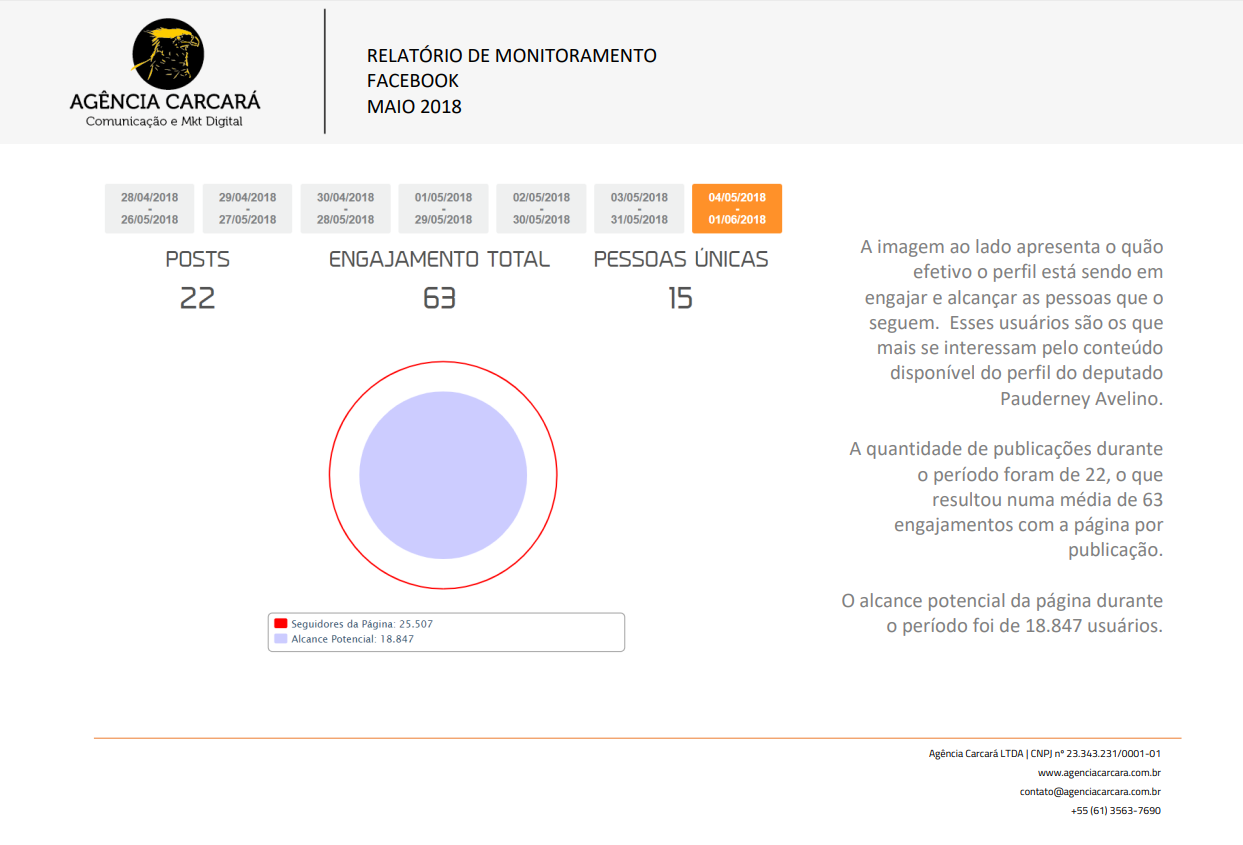Select the 28/04/2018 - 26/05/2018 date tab
Image resolution: width=1243 pixels, height=845 pixels.
point(150,208)
